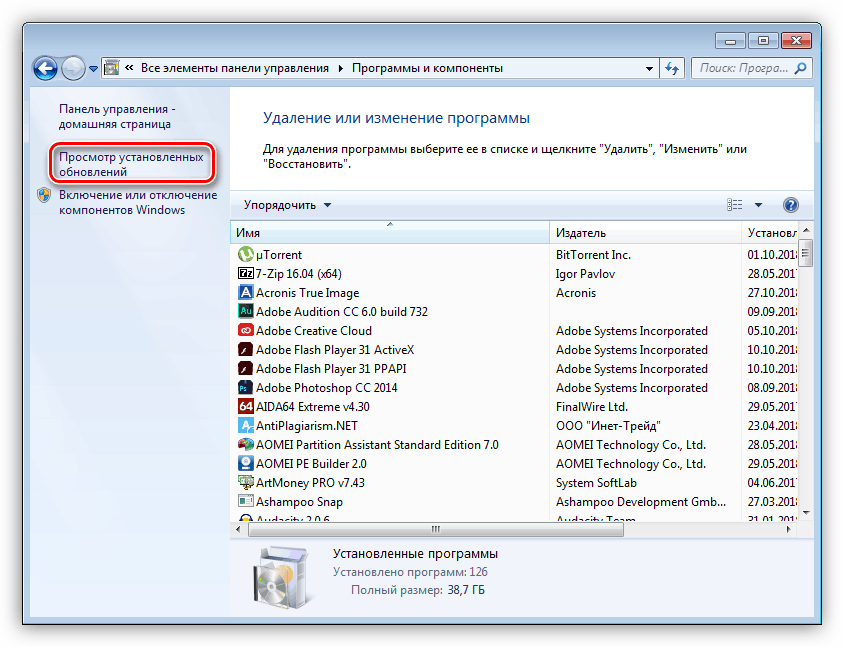Click the horizontal scrollbar thumb

[436, 529]
